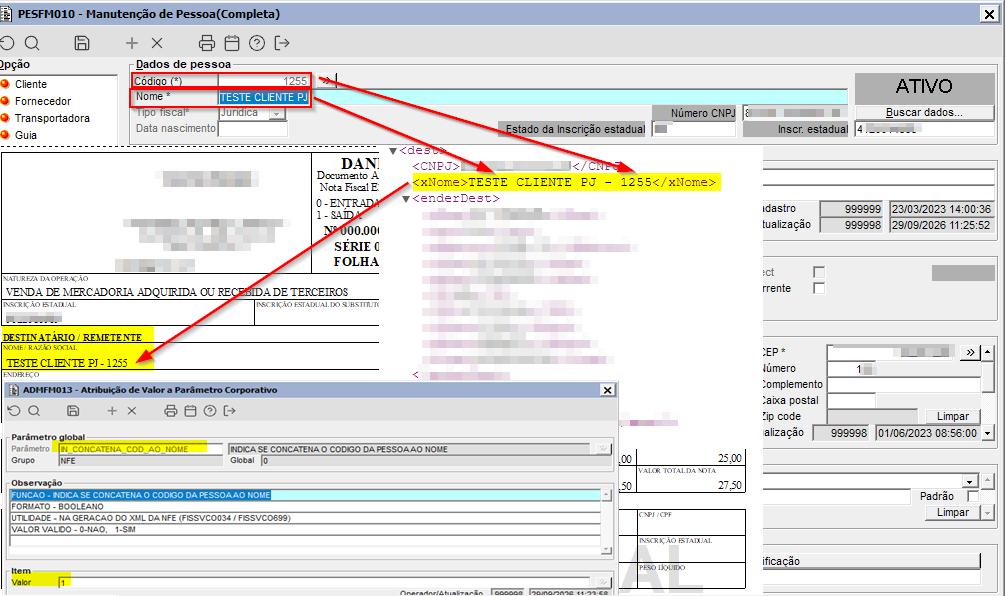Click the Caixa postal field

[851, 400]
